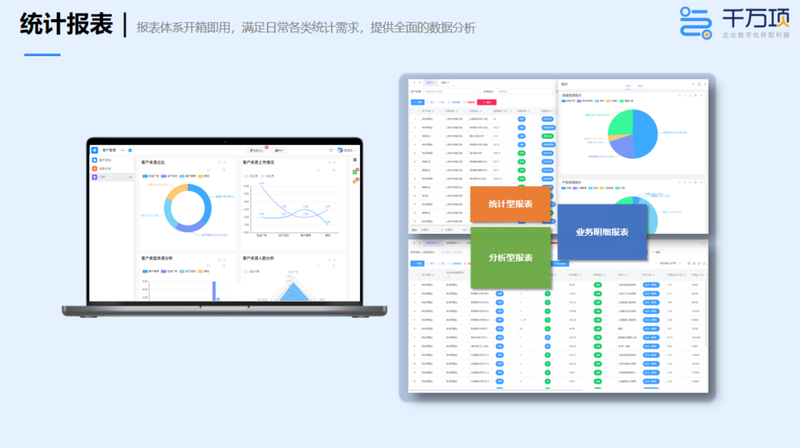Toggle first legend item in top pie chart

click(566, 102)
